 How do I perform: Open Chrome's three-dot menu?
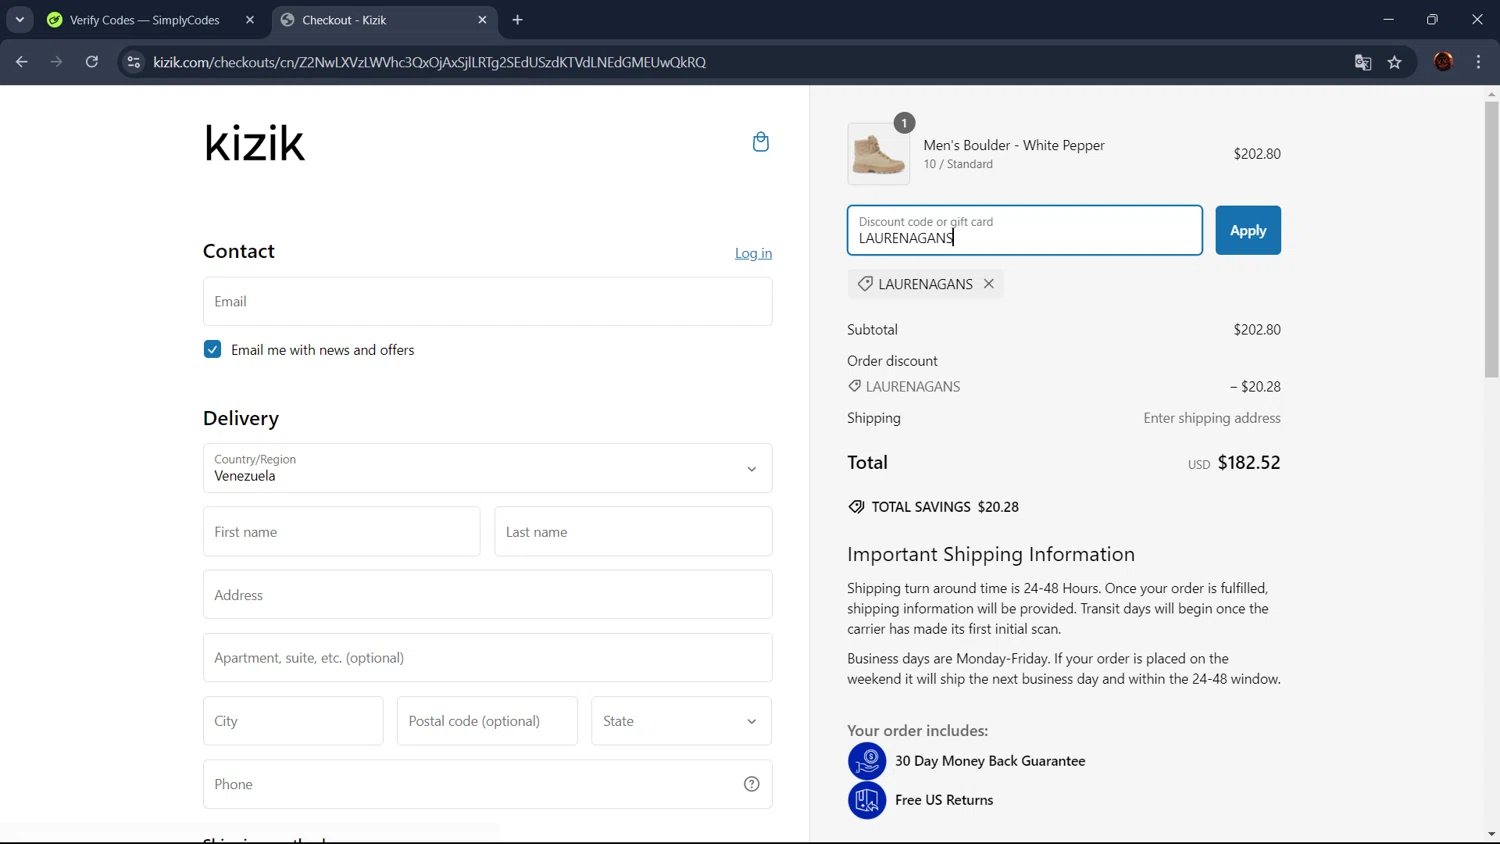pos(1478,62)
